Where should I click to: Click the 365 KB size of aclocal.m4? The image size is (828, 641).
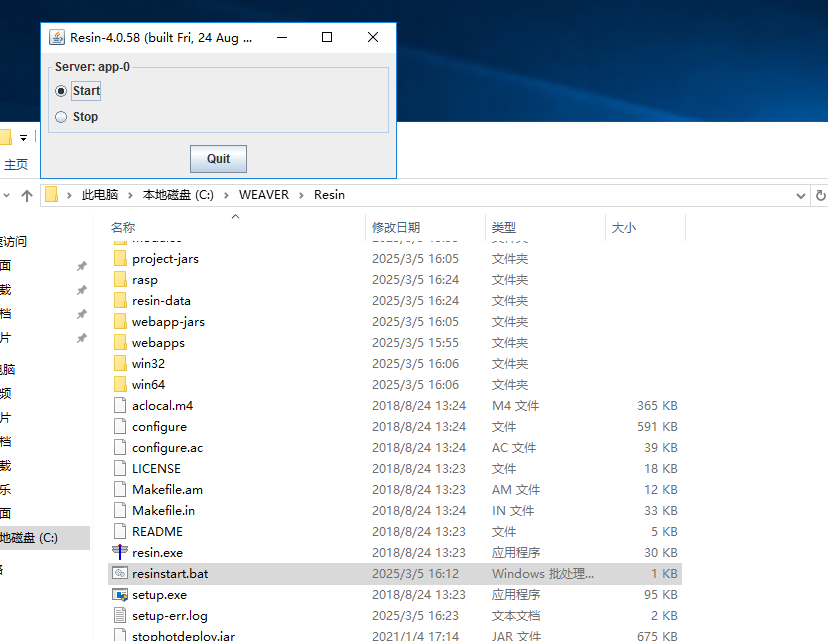657,406
